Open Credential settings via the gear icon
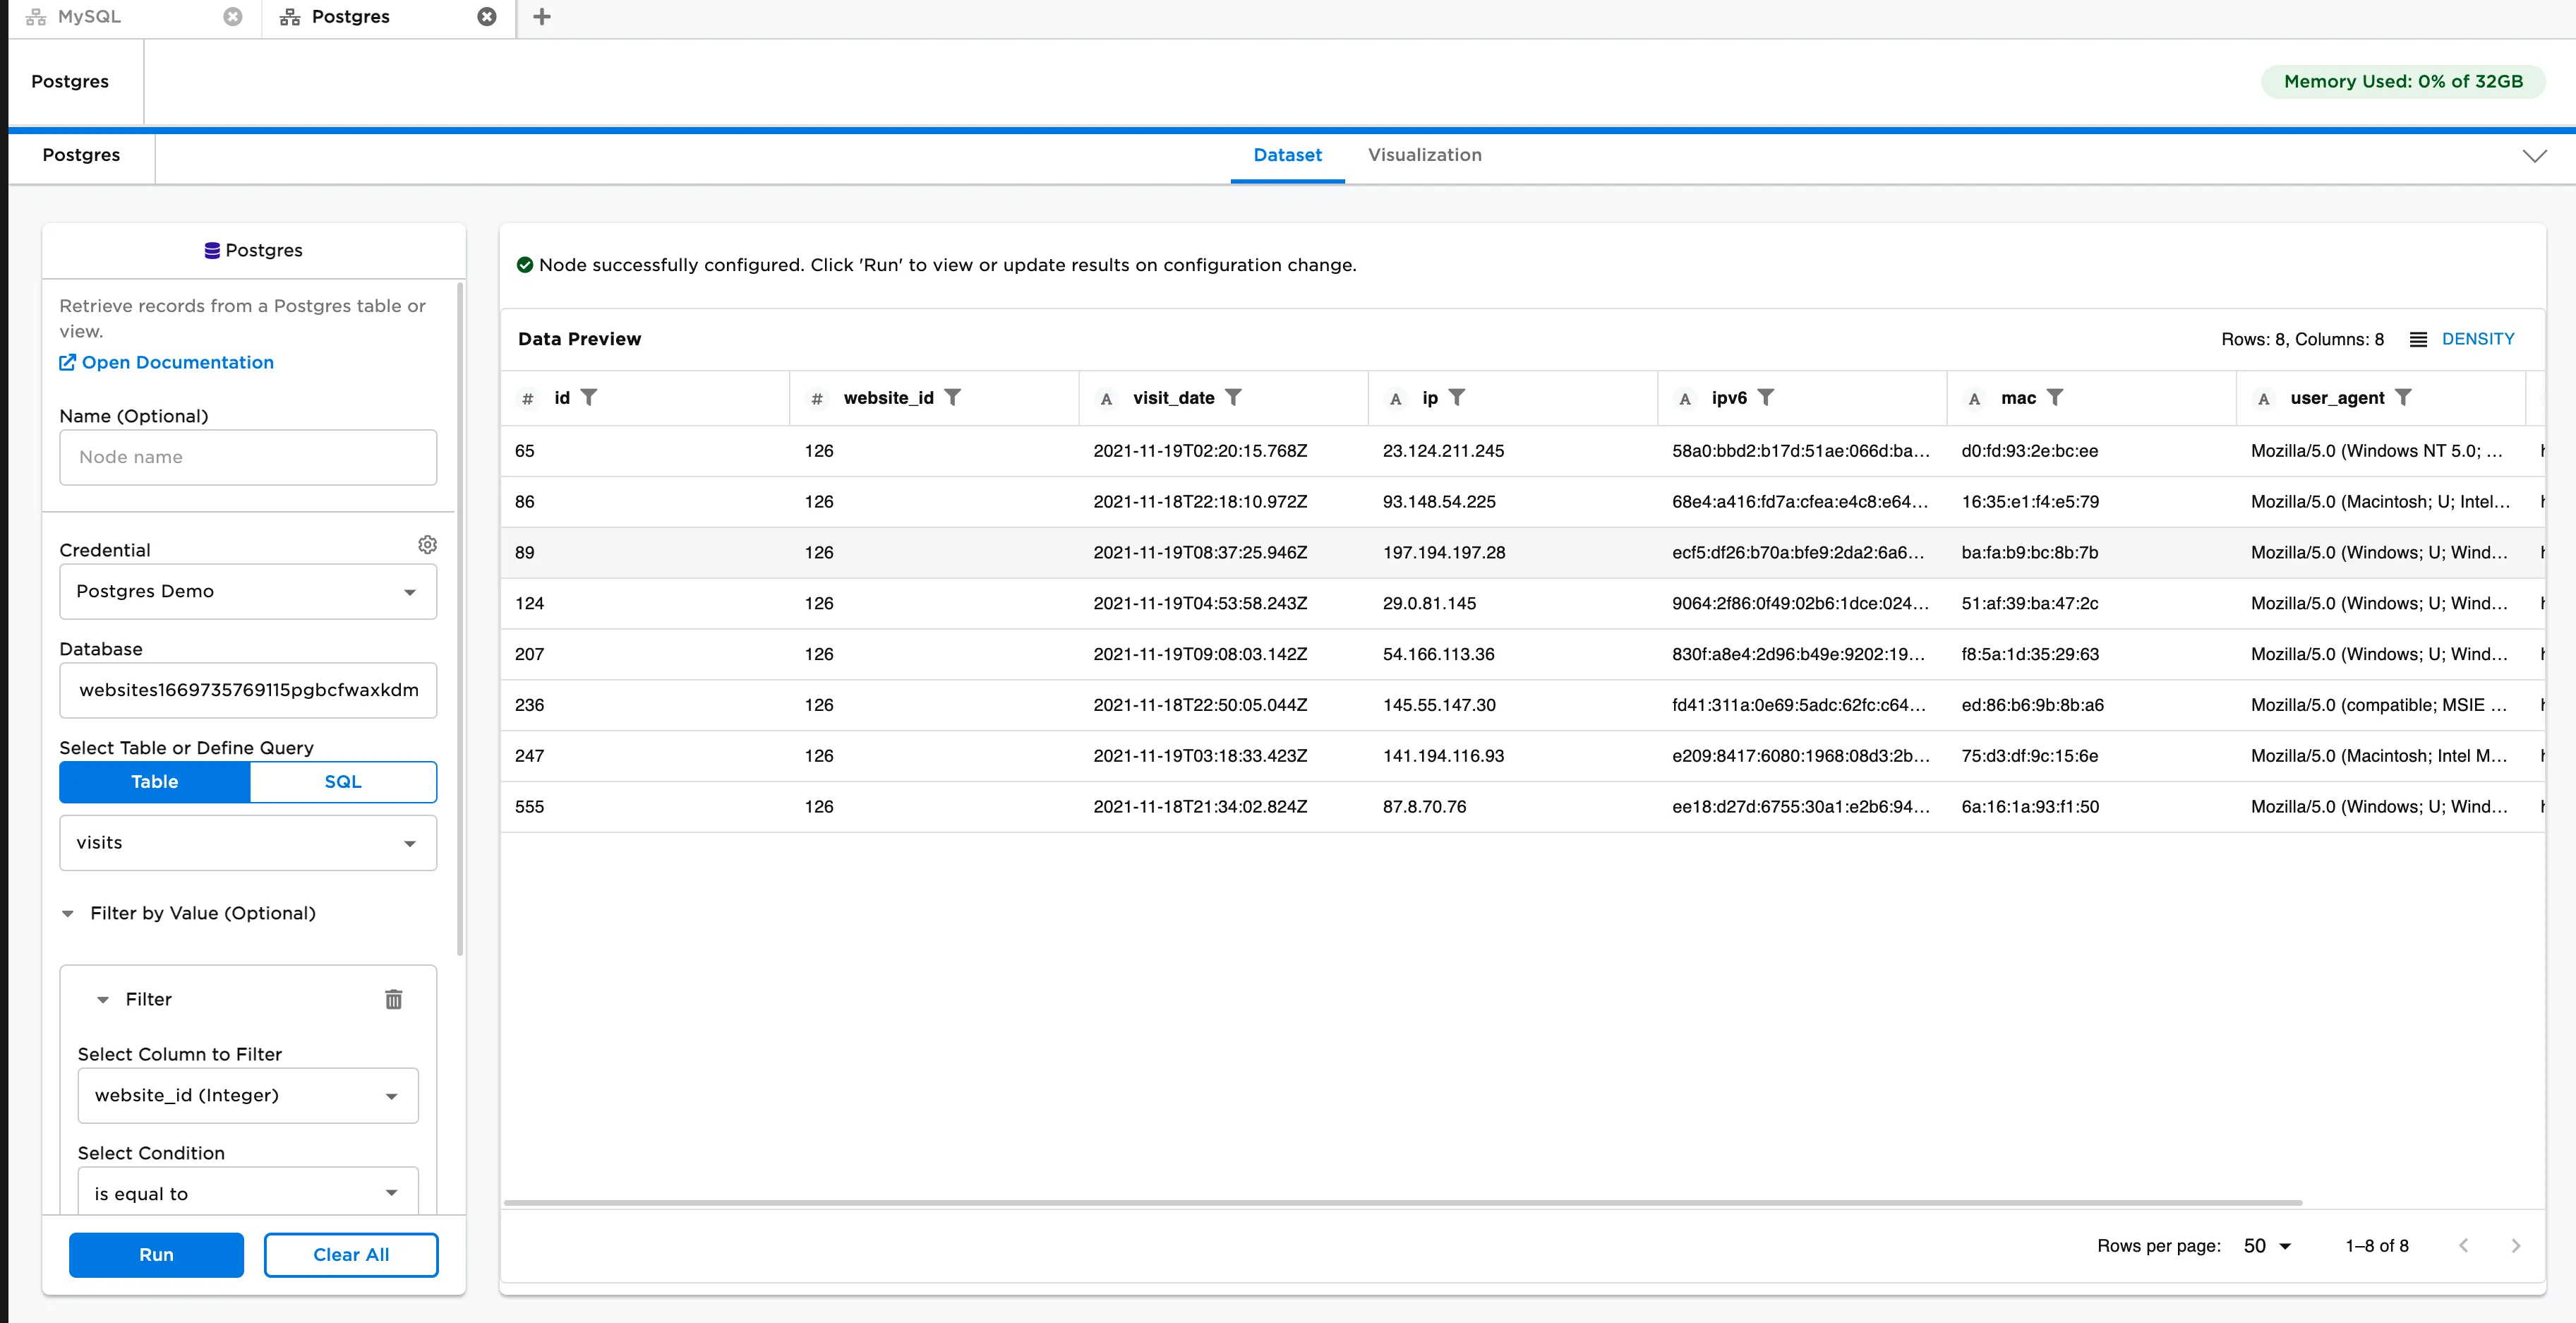The height and width of the screenshot is (1323, 2576). 427,544
